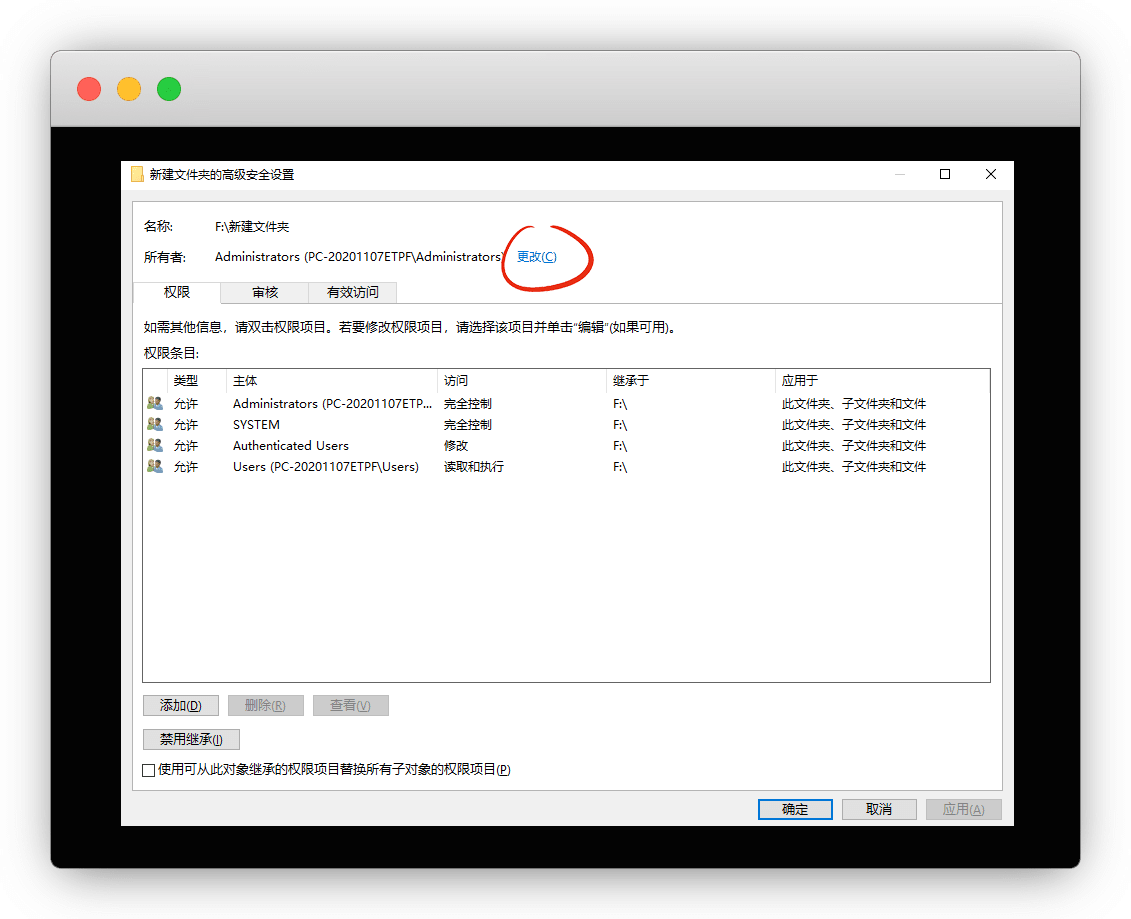Click the user icon in the Administrators row
The height and width of the screenshot is (919, 1131).
(x=154, y=404)
